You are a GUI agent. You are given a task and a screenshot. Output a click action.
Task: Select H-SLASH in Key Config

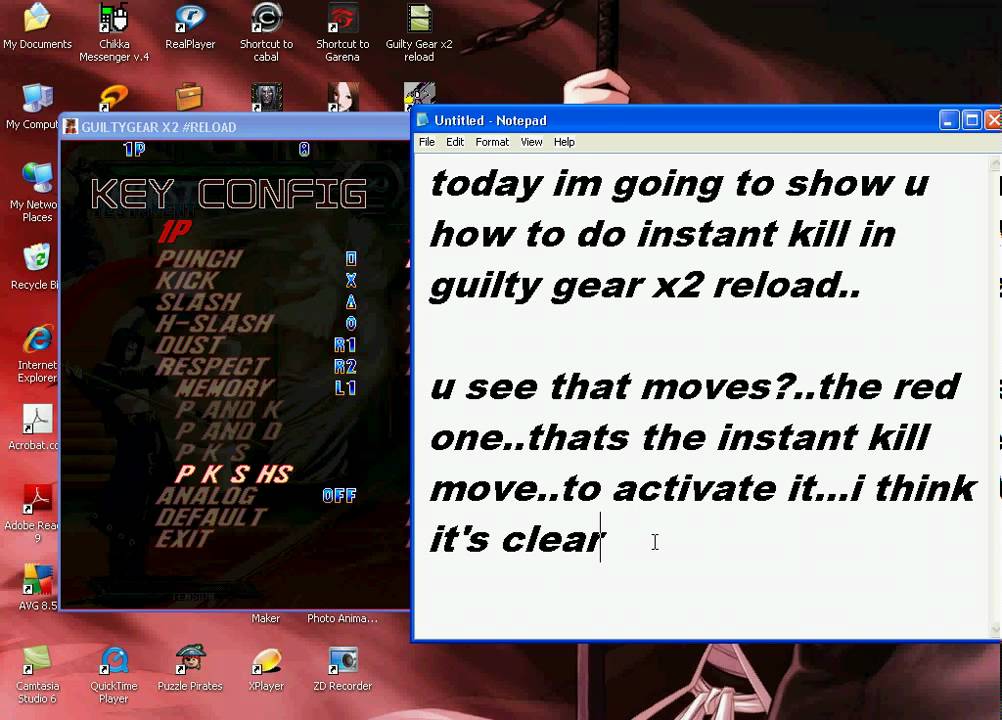coord(215,323)
